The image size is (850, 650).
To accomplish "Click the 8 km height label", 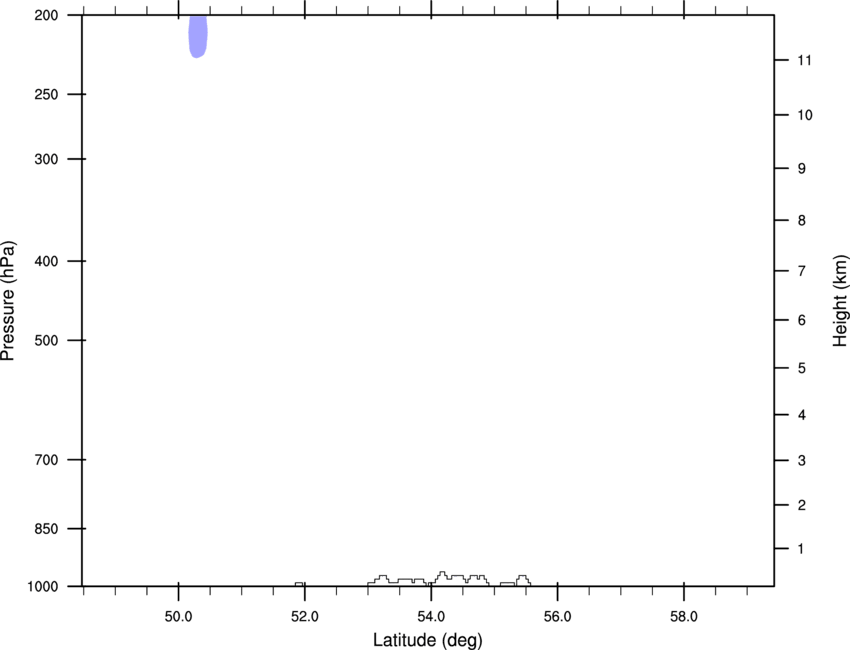I will pos(802,220).
